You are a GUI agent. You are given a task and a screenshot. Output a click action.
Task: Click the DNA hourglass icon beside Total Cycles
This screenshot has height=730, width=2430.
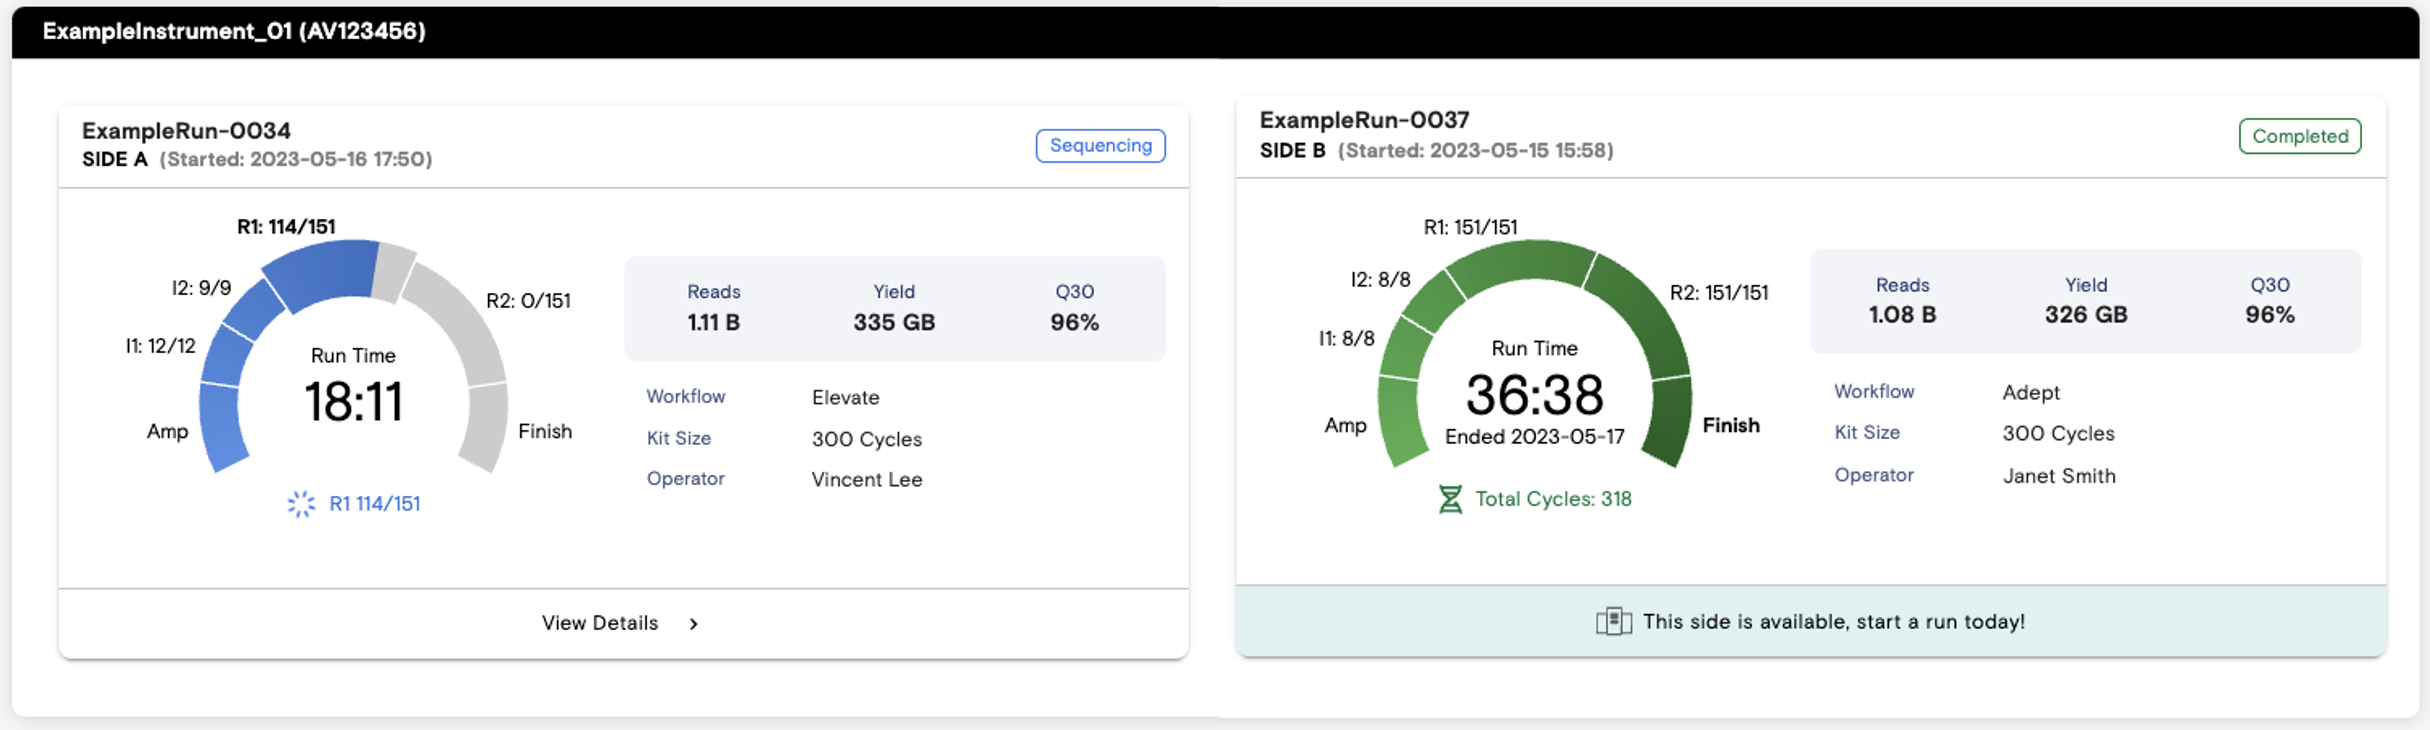1449,499
